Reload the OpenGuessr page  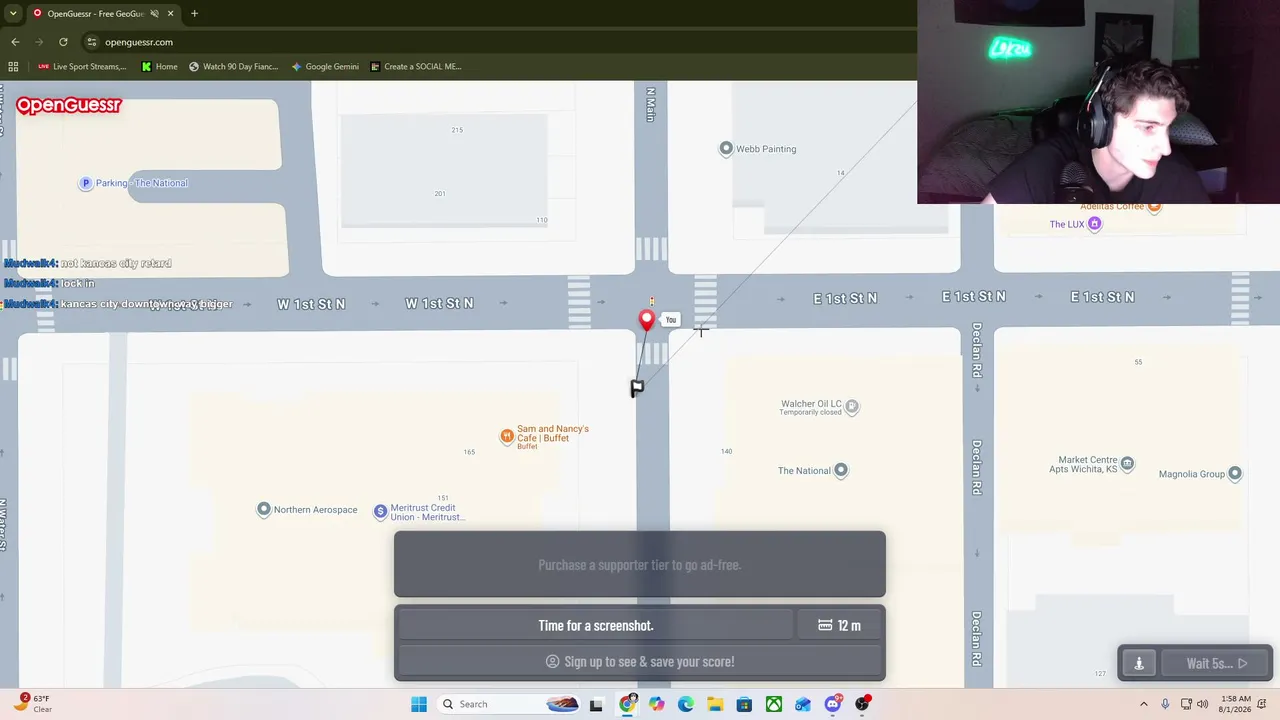pos(63,42)
